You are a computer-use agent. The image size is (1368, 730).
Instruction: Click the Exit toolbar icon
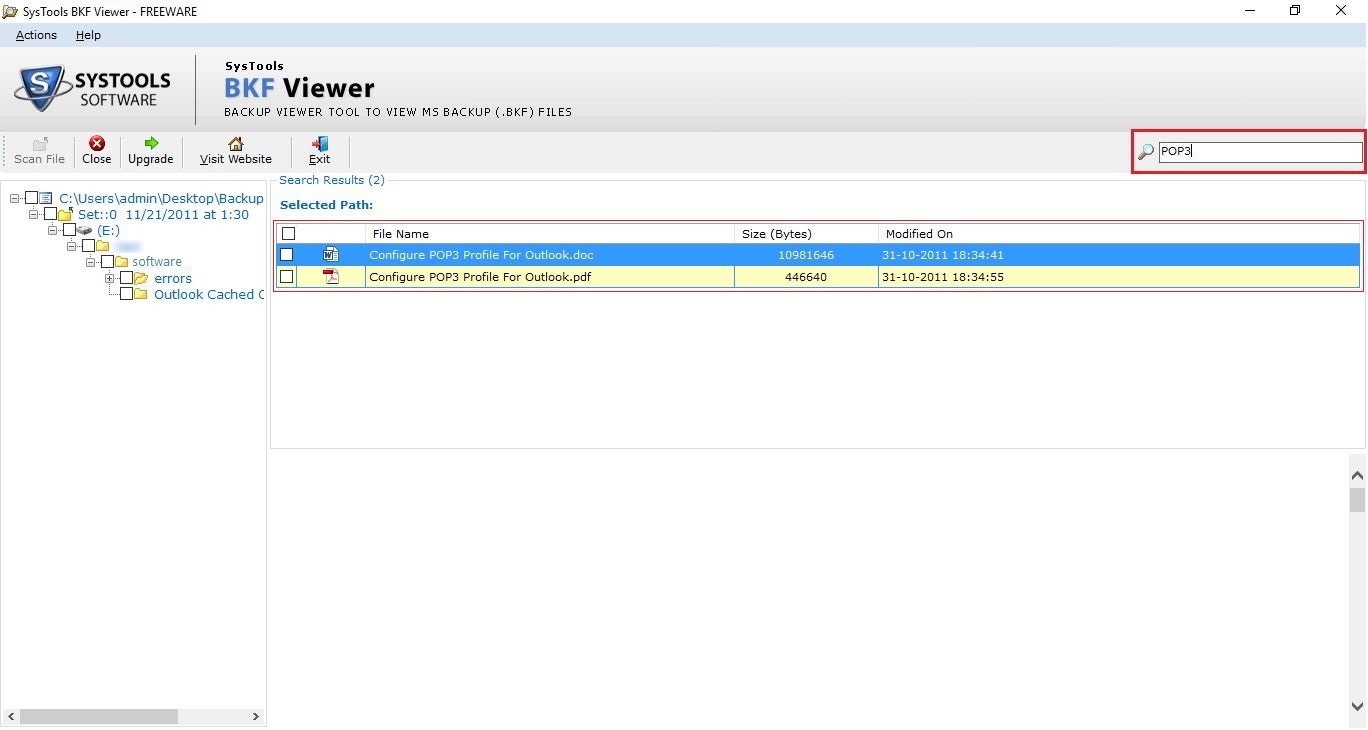[x=319, y=150]
